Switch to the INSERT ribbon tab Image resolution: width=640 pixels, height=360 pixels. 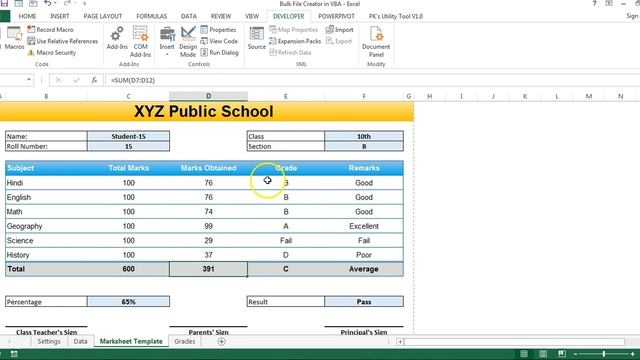pyautogui.click(x=60, y=16)
